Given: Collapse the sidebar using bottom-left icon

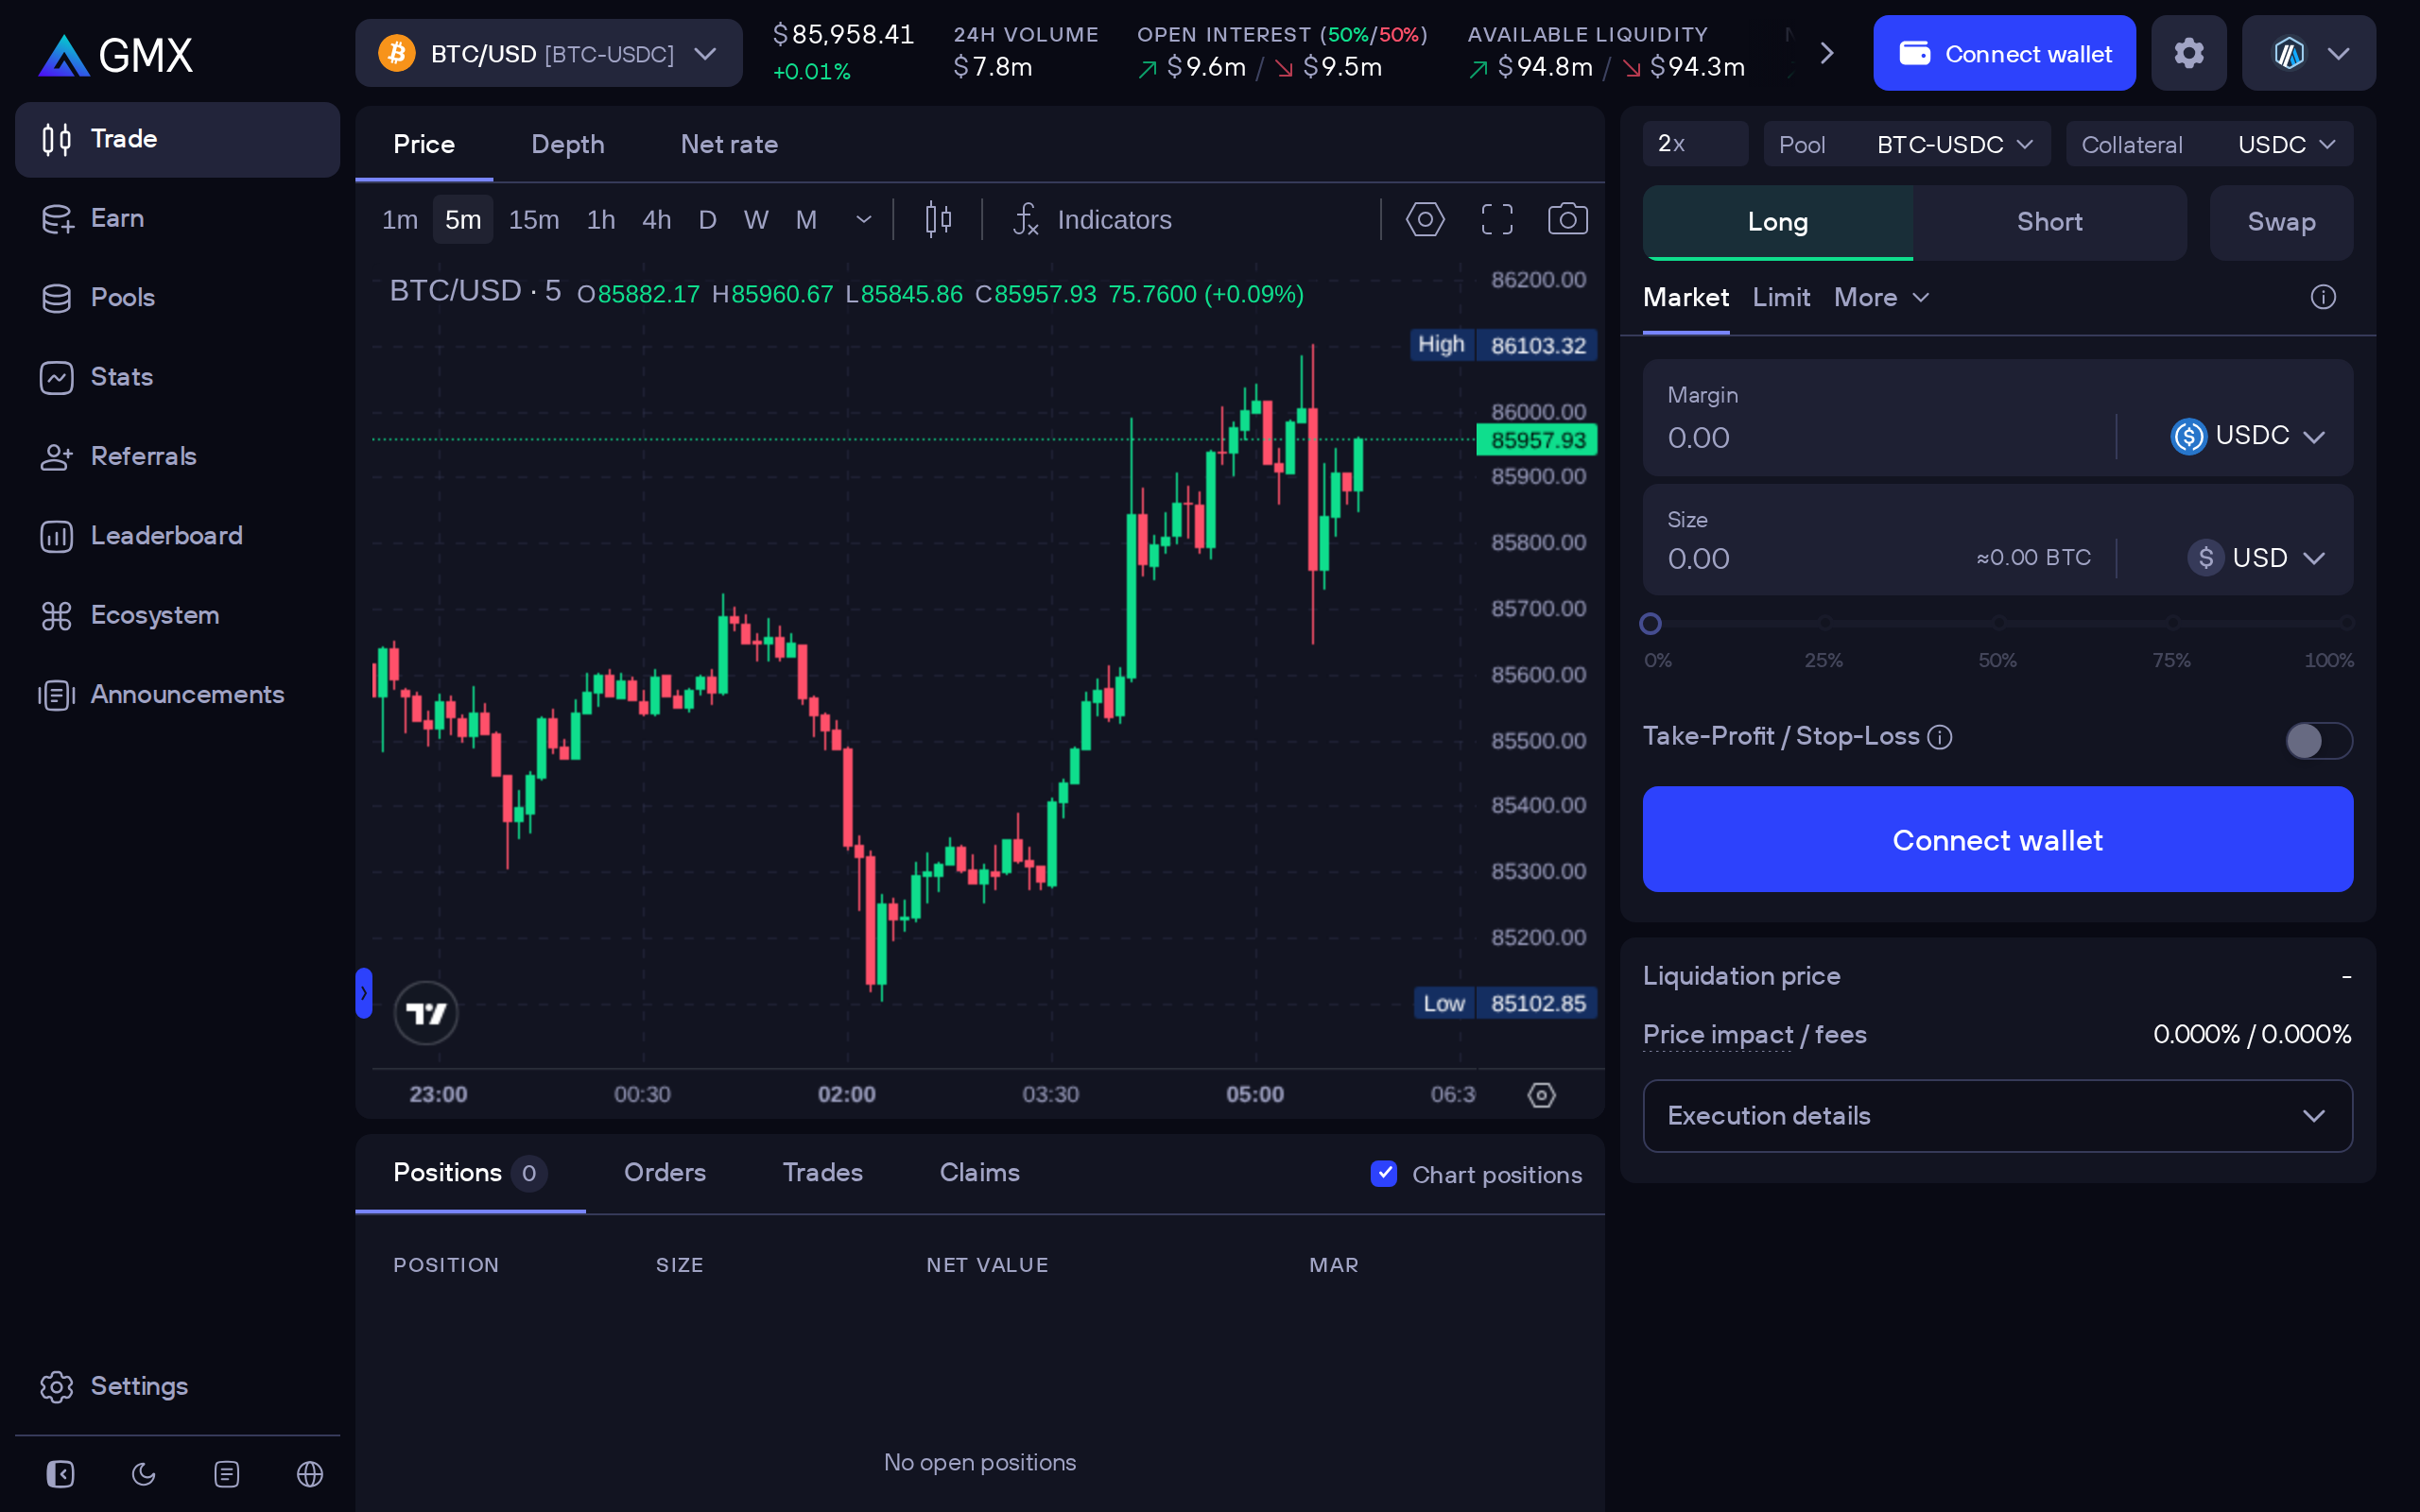Looking at the screenshot, I should click(x=60, y=1474).
